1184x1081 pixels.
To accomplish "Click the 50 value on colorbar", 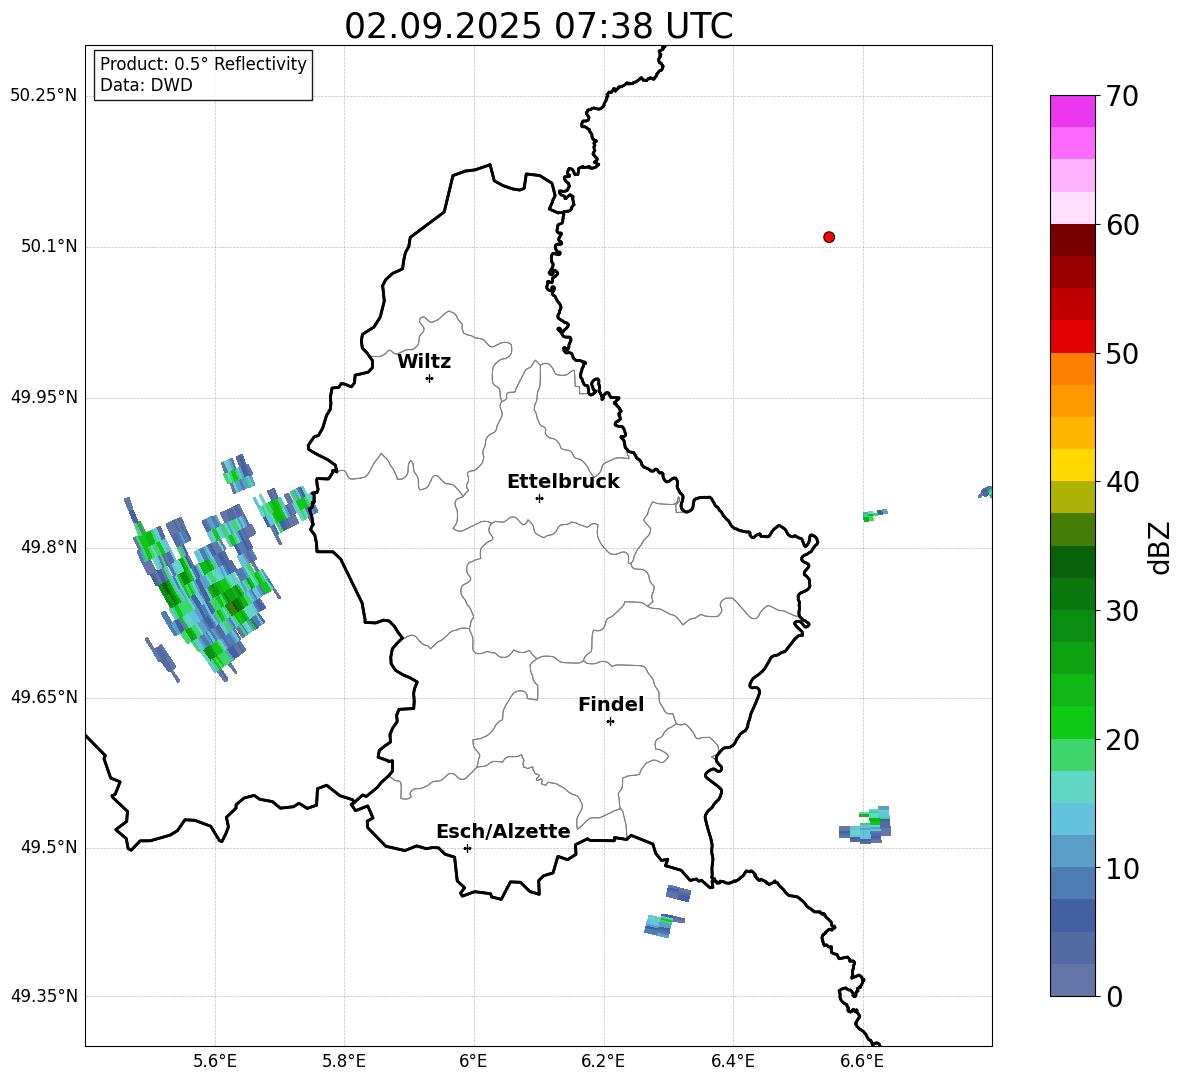I will [1122, 353].
